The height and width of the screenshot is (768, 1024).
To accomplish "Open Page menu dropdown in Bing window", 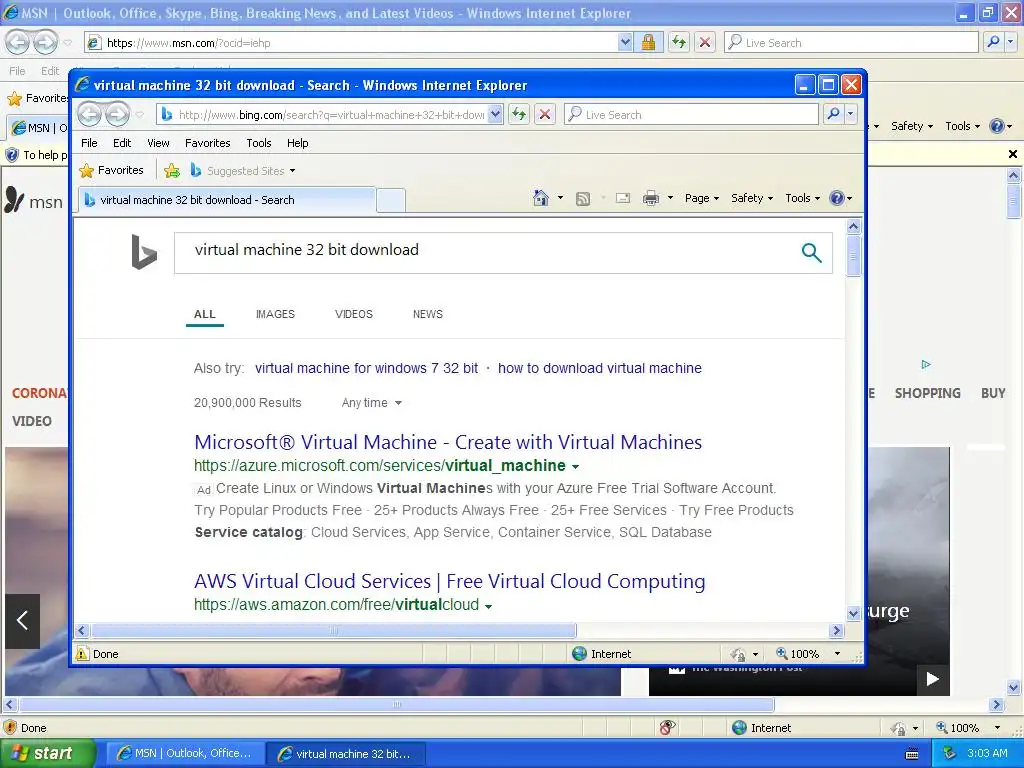I will pyautogui.click(x=701, y=198).
